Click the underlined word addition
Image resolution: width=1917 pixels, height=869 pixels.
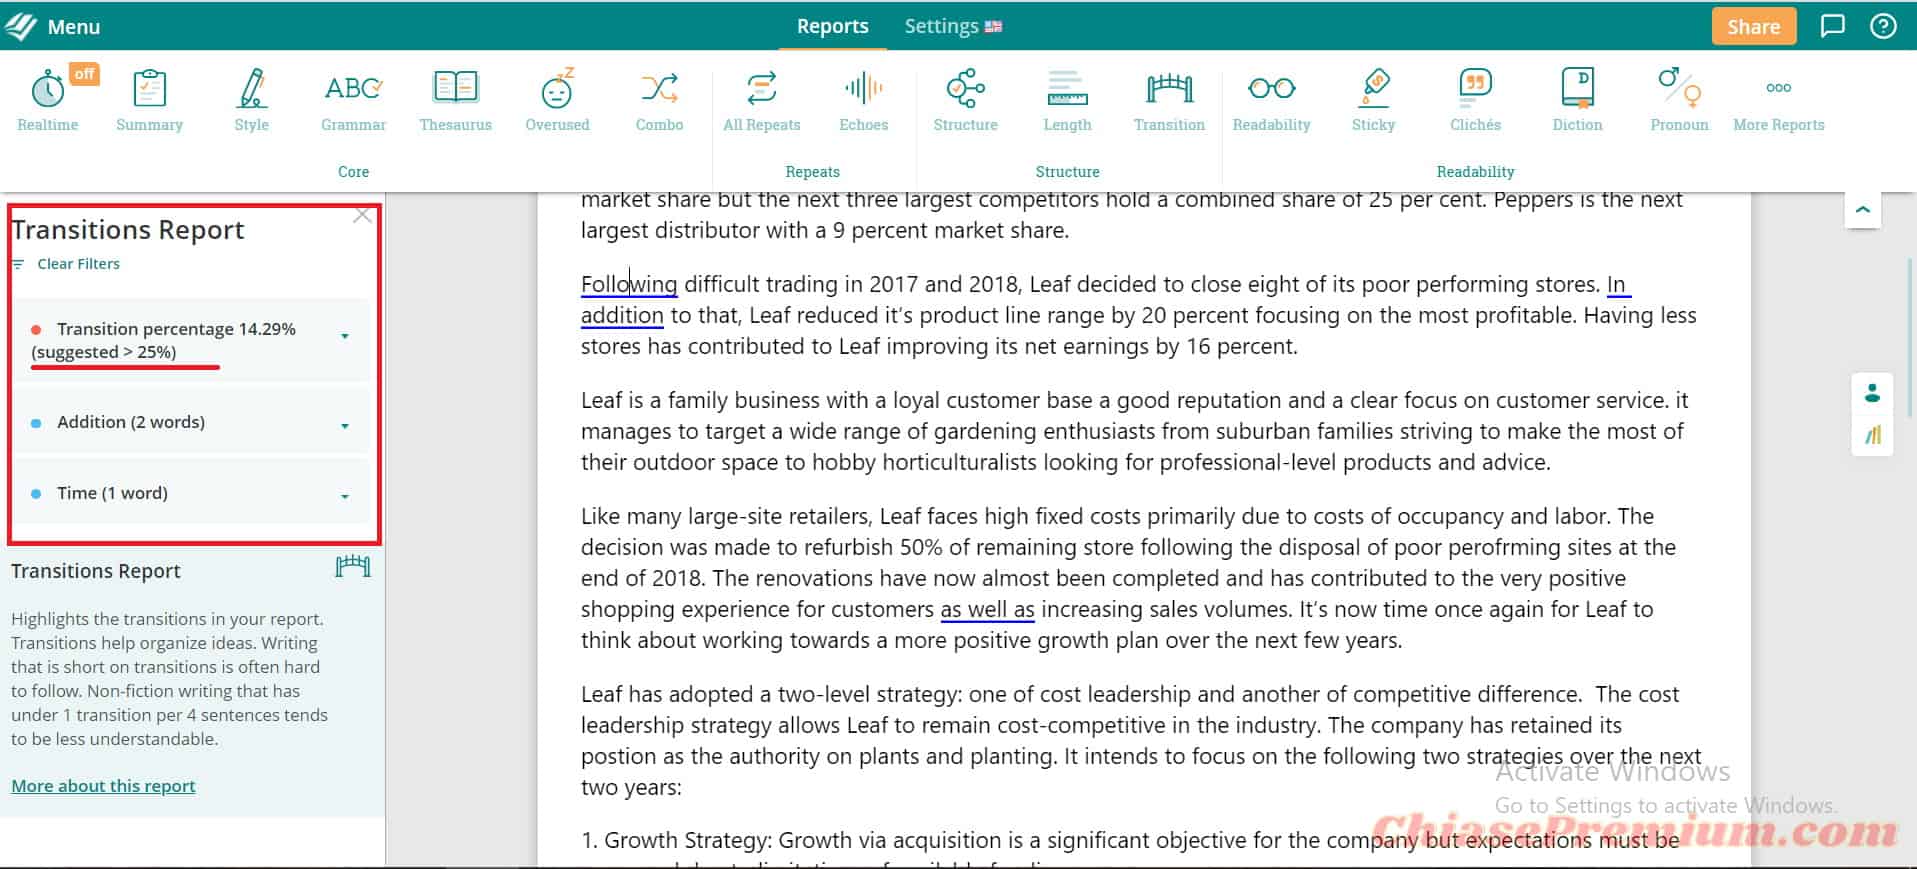point(622,315)
